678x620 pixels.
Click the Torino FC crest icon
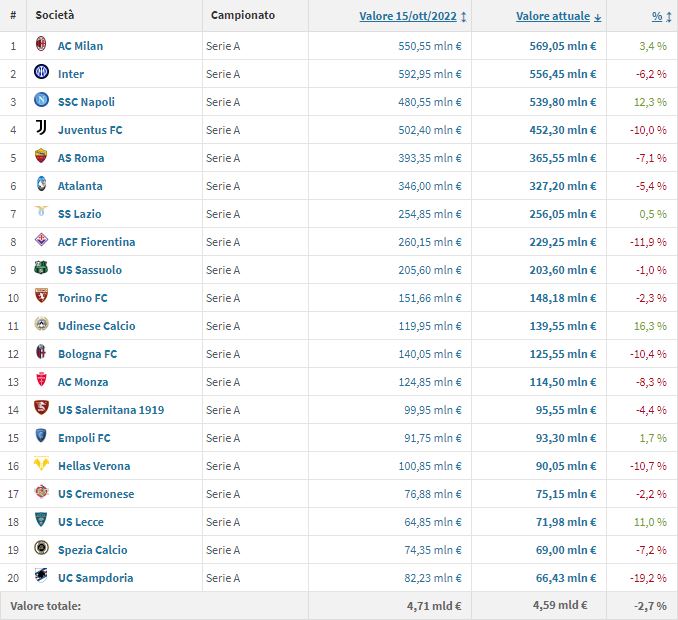[41, 298]
